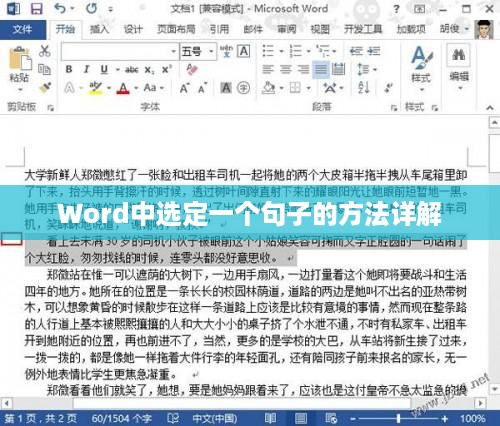This screenshot has width=500, height=426.
Task: Select the Format Painter brush
Action: click(44, 88)
